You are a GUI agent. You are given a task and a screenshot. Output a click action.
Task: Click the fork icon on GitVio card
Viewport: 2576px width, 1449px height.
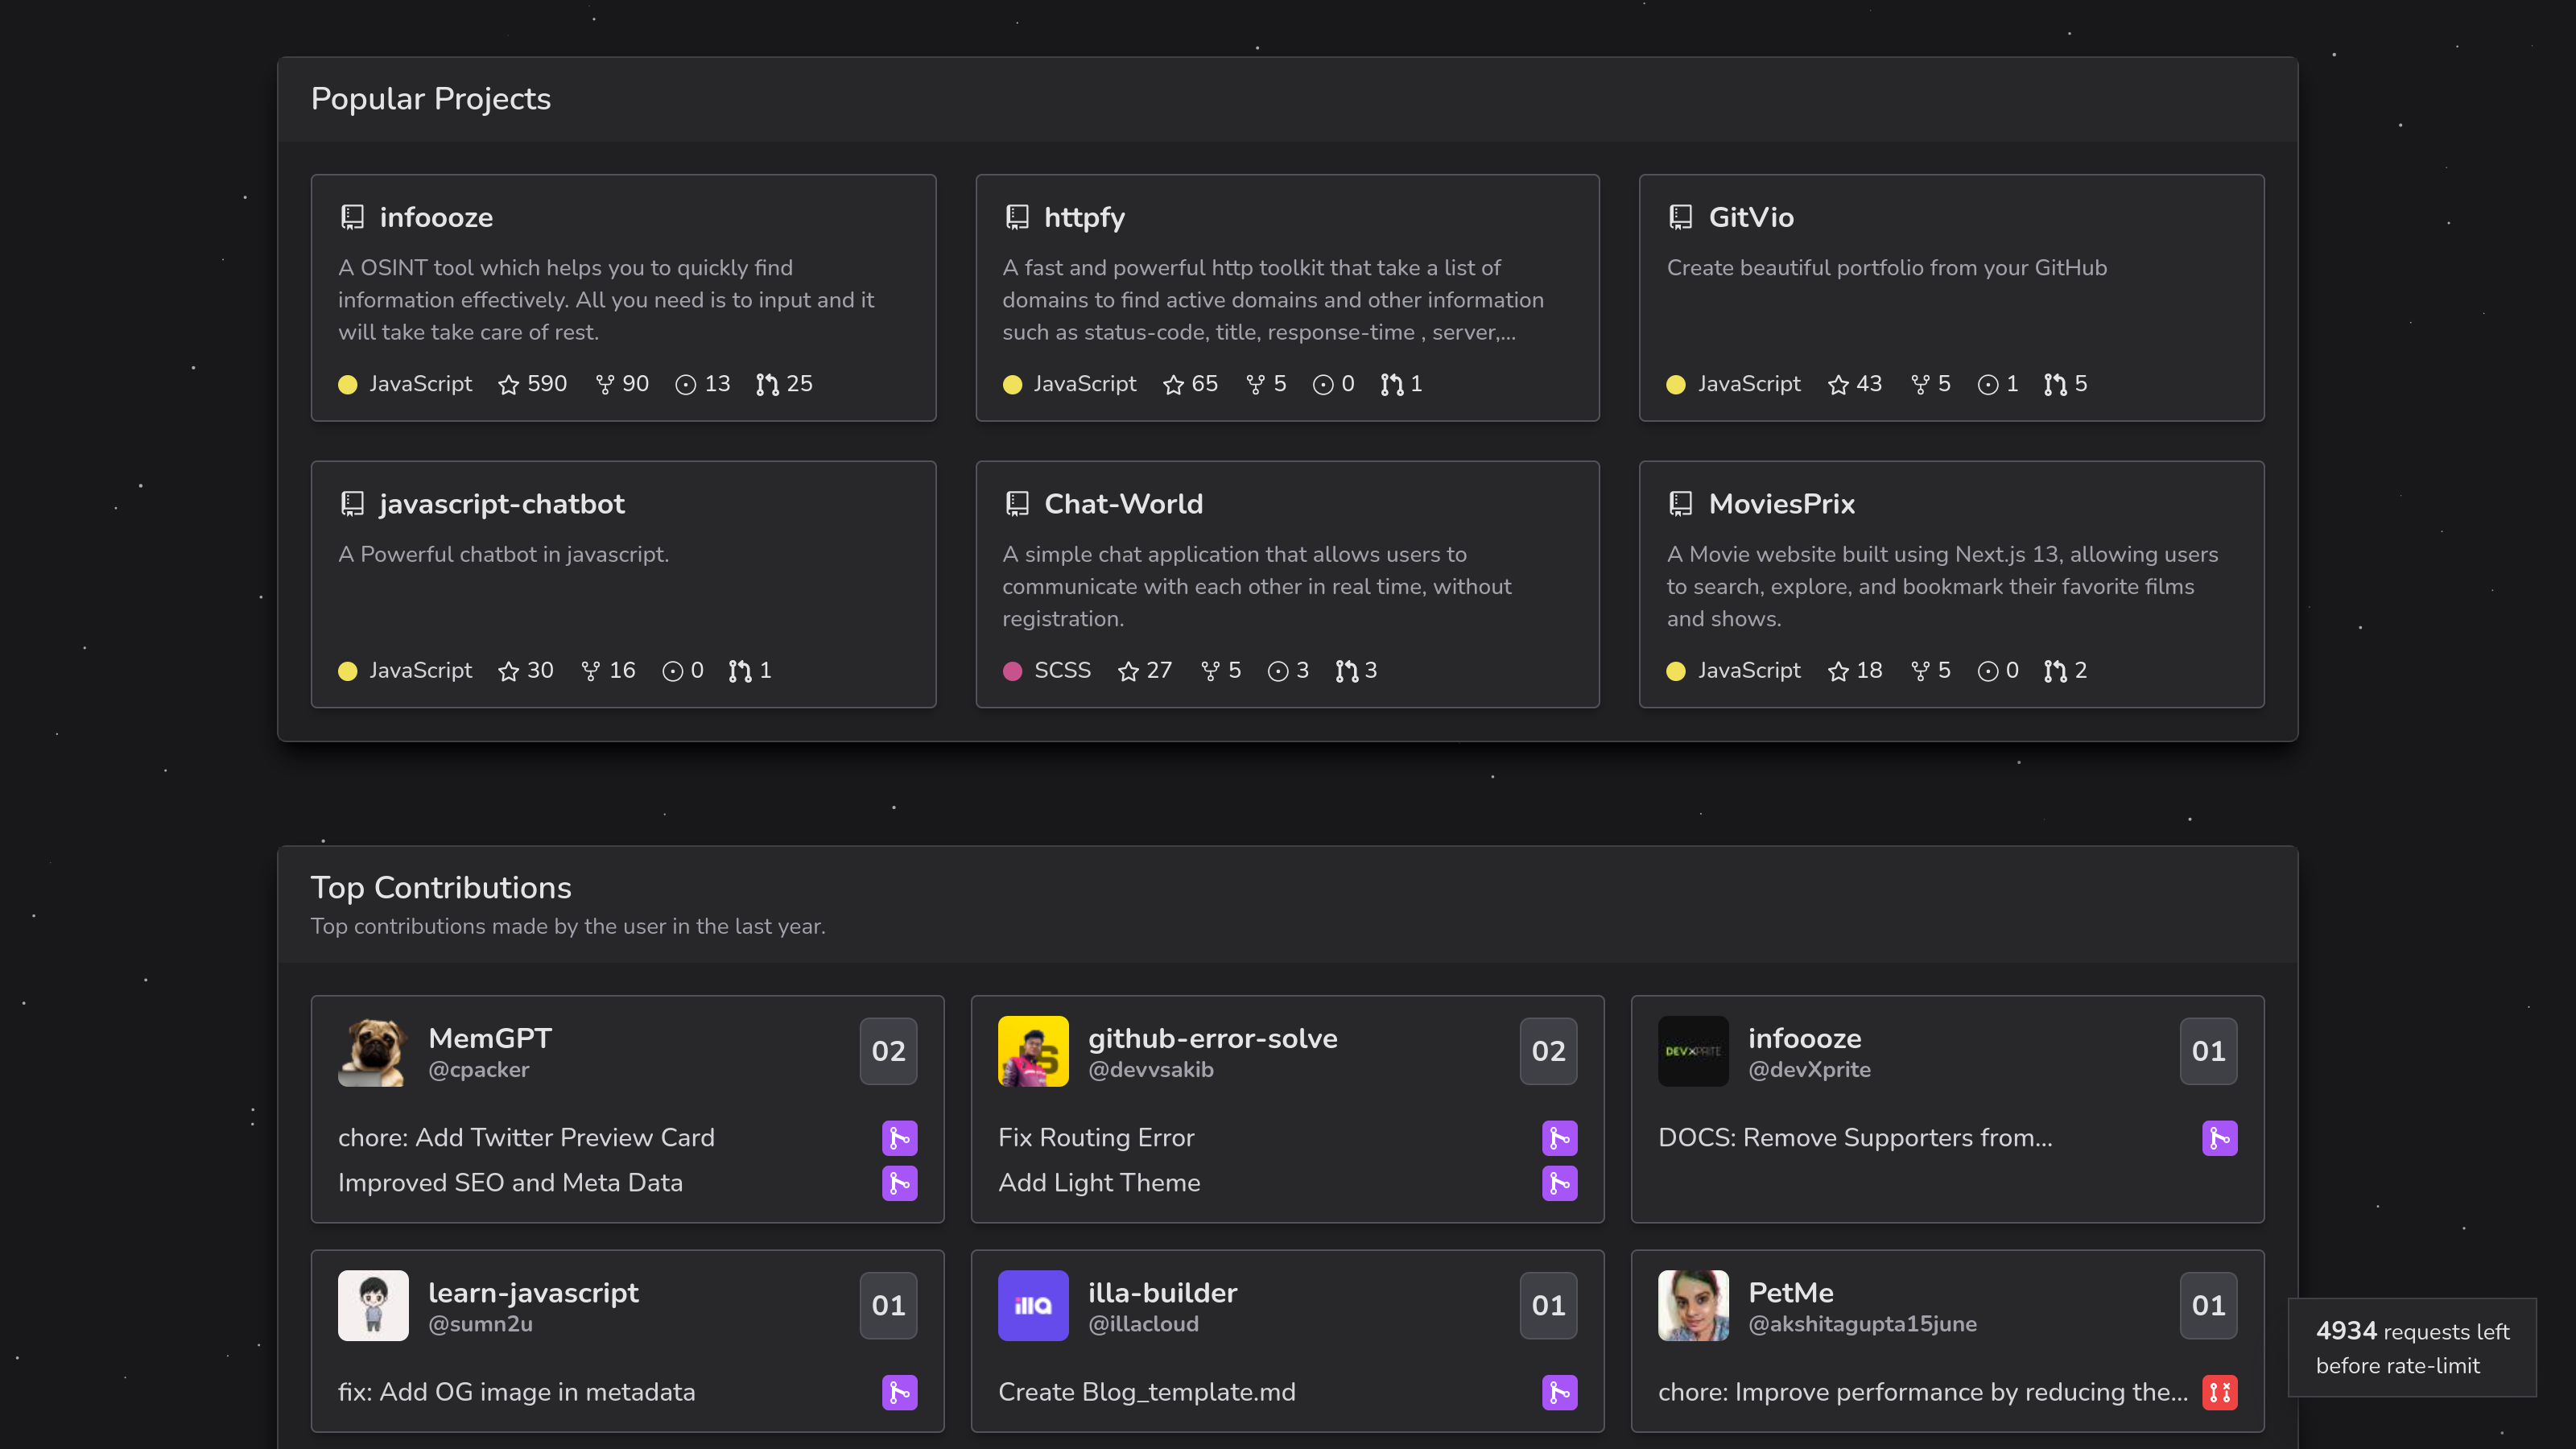click(1920, 385)
